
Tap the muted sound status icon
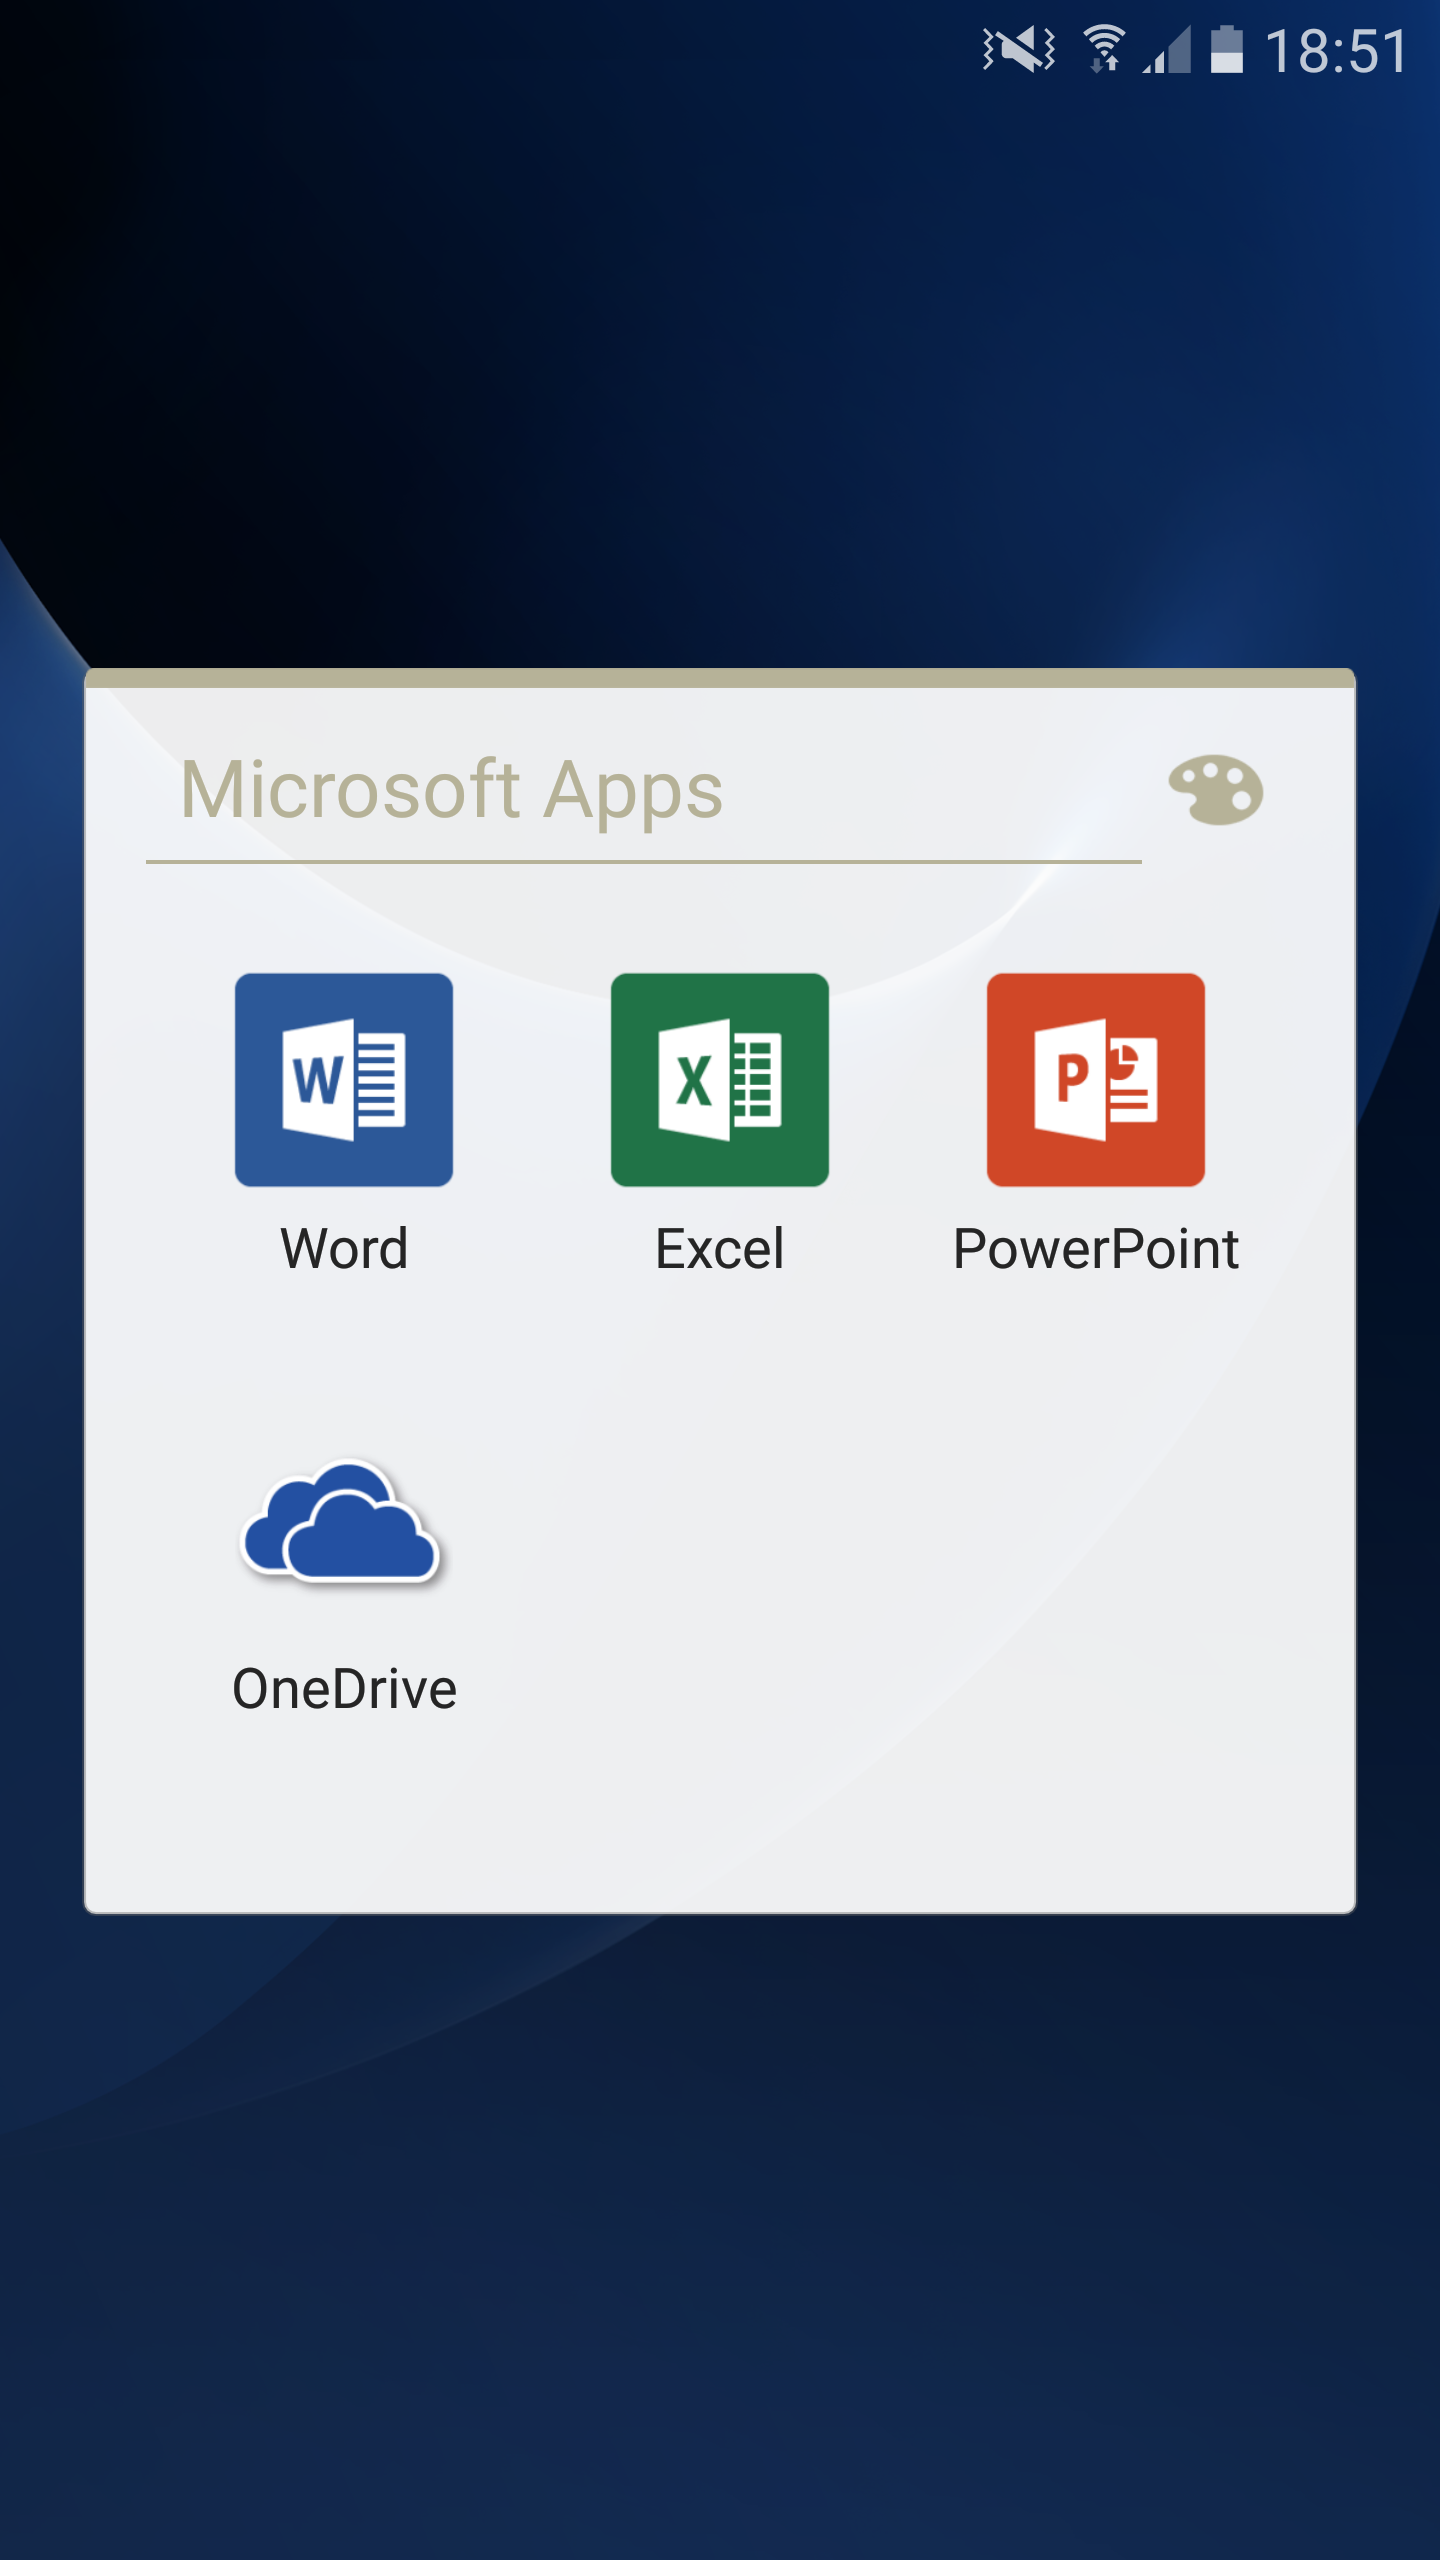(x=1018, y=50)
